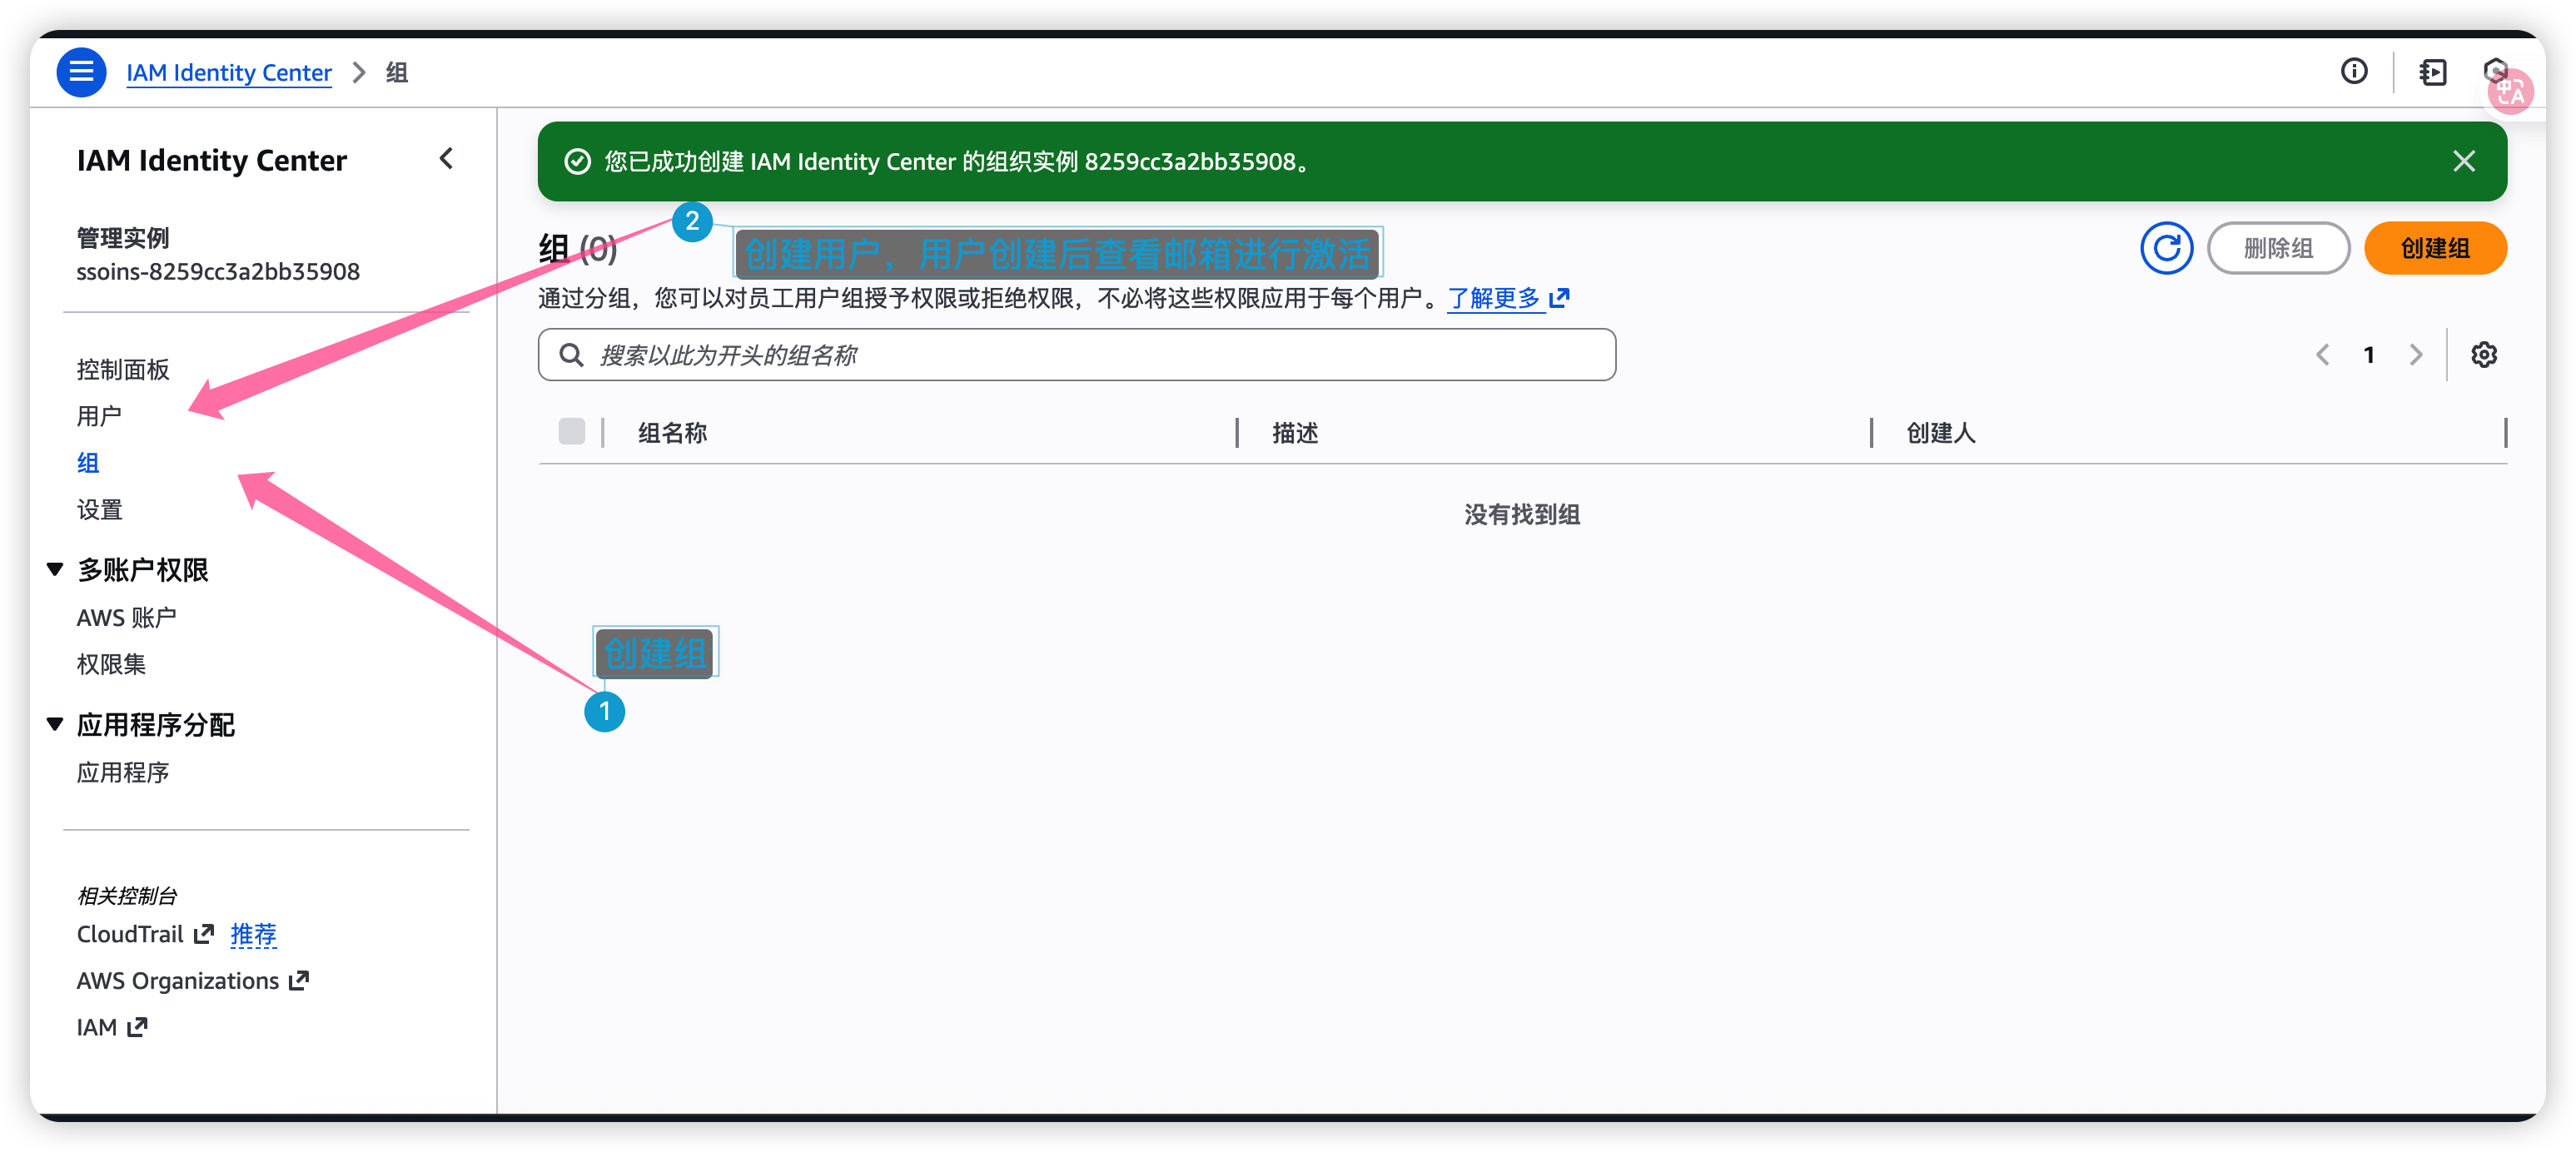Screen dimensions: 2576x1152
Task: Open AWS 账户 in the sidebar
Action: 126,618
